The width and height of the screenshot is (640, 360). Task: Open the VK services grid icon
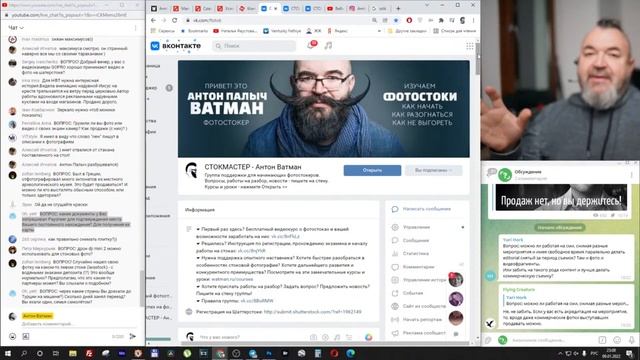click(x=470, y=46)
